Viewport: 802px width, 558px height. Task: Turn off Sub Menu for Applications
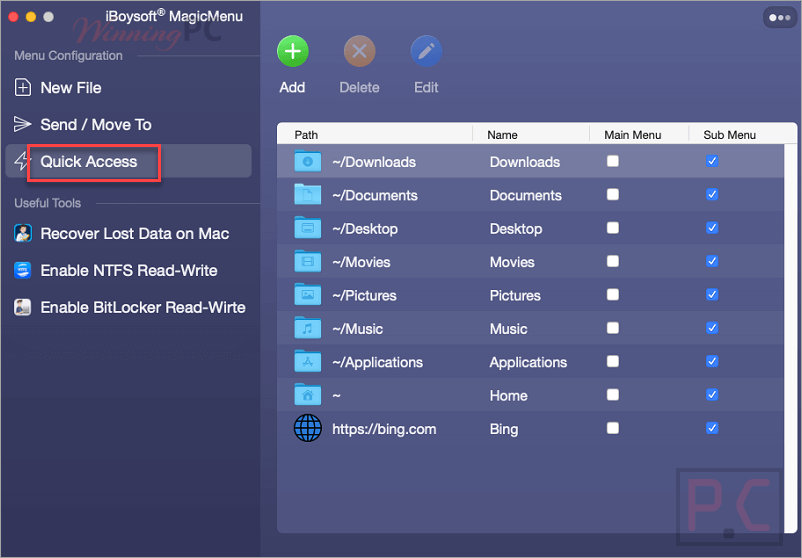(x=712, y=362)
